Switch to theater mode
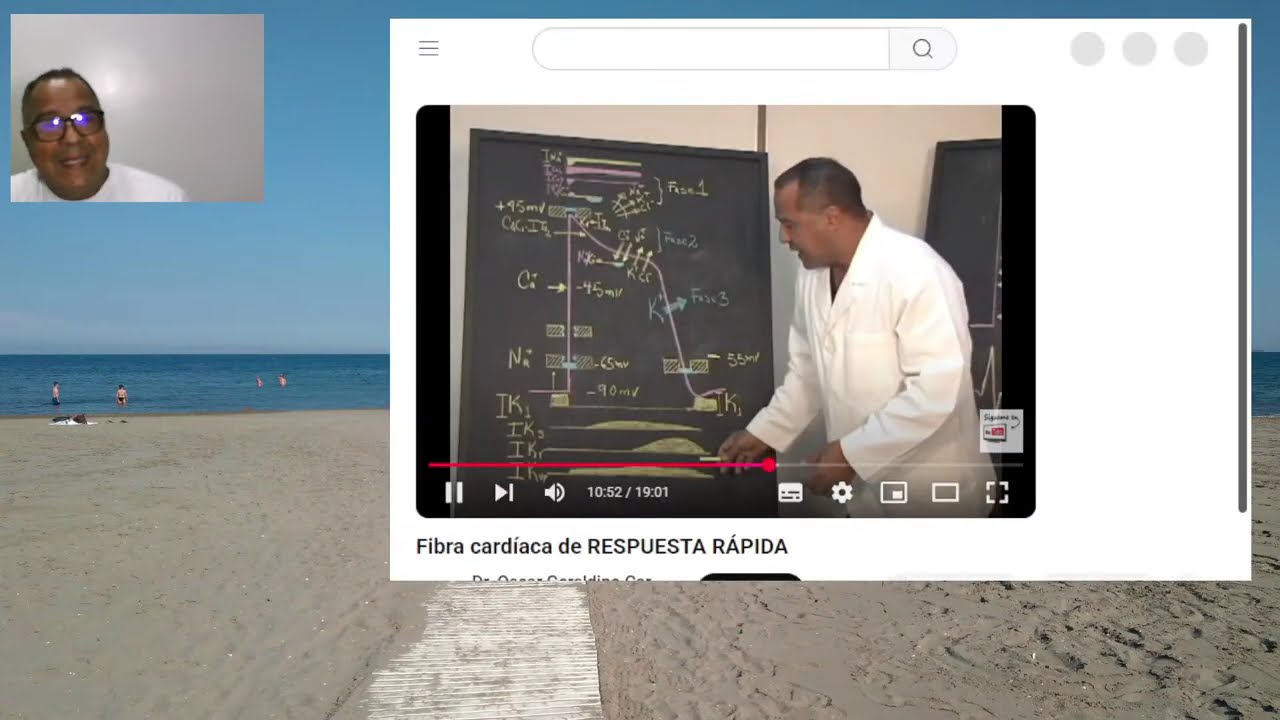The image size is (1280, 720). [945, 492]
